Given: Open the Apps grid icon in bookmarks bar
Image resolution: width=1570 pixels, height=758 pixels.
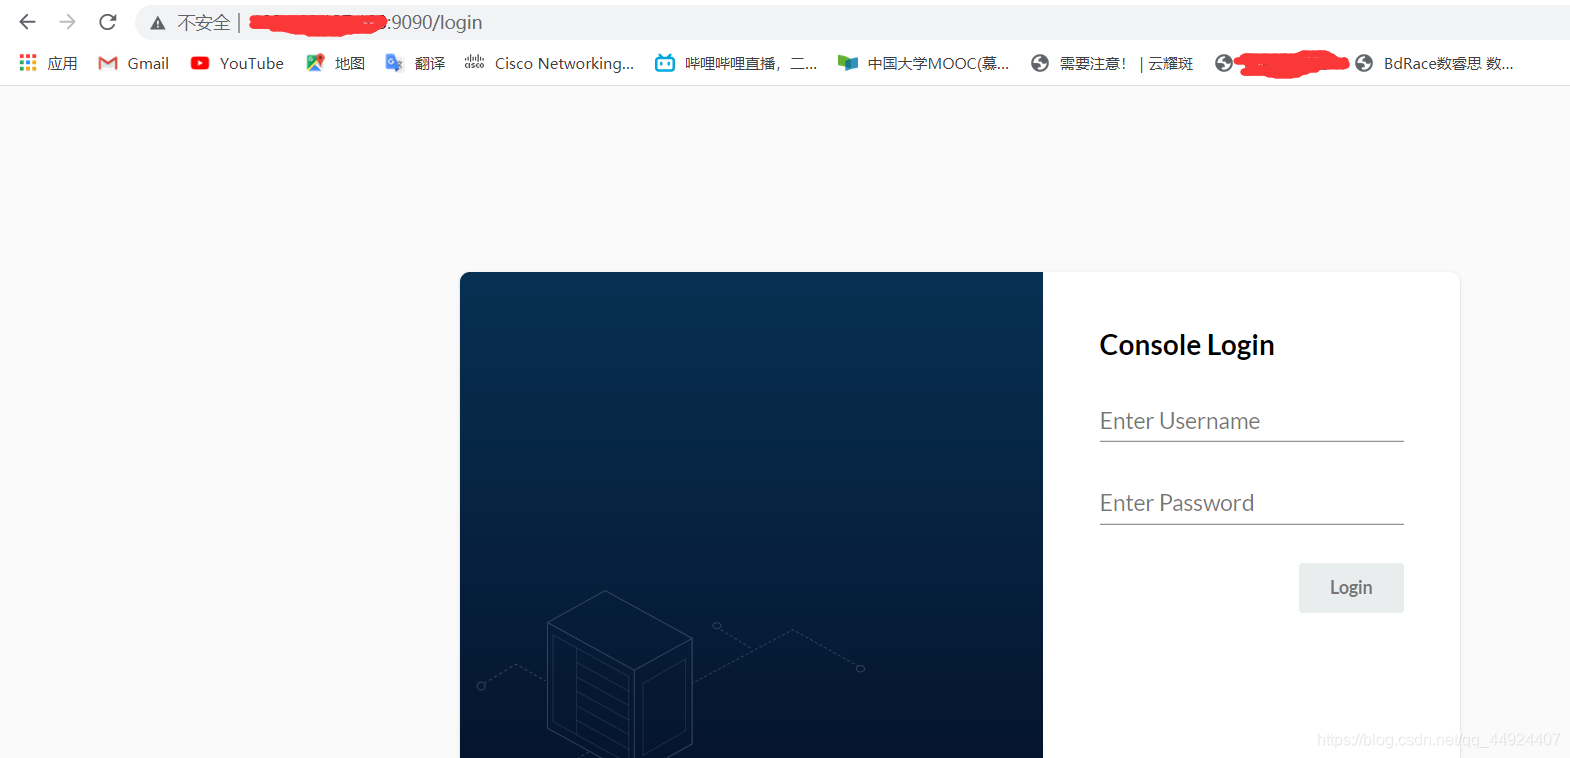Looking at the screenshot, I should pyautogui.click(x=28, y=63).
